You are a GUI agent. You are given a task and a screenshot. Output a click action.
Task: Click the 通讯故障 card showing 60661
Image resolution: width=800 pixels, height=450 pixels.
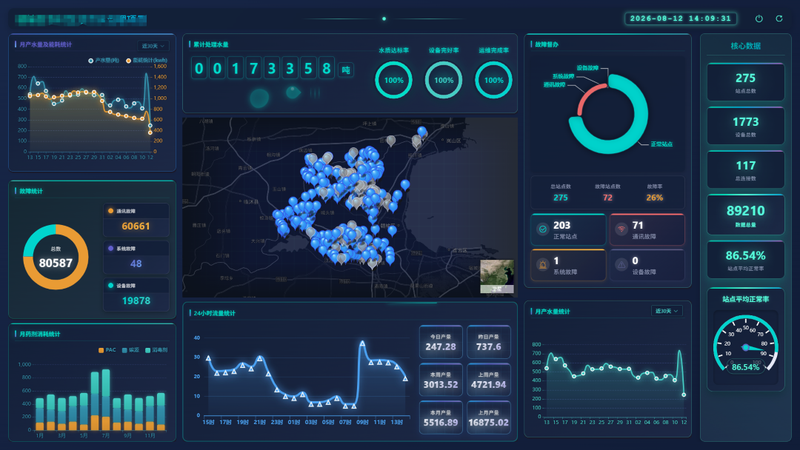[136, 220]
